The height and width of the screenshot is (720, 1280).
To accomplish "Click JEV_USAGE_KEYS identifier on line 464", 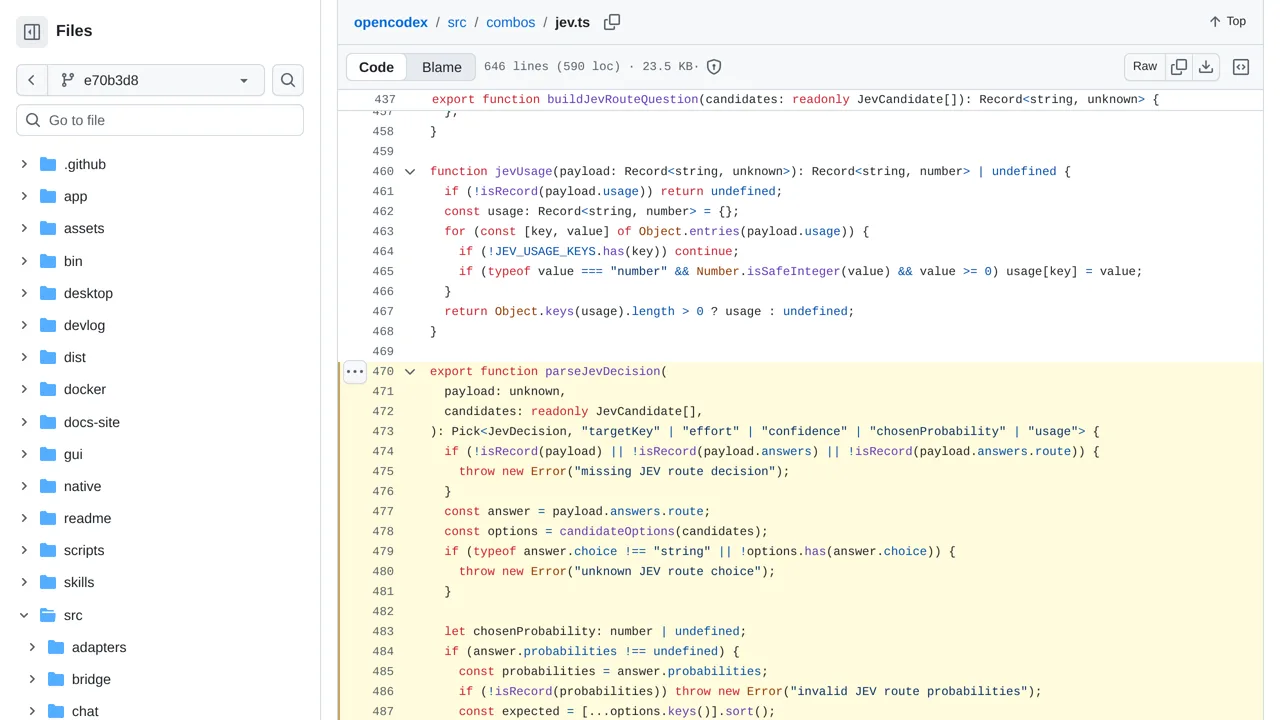I will (546, 251).
